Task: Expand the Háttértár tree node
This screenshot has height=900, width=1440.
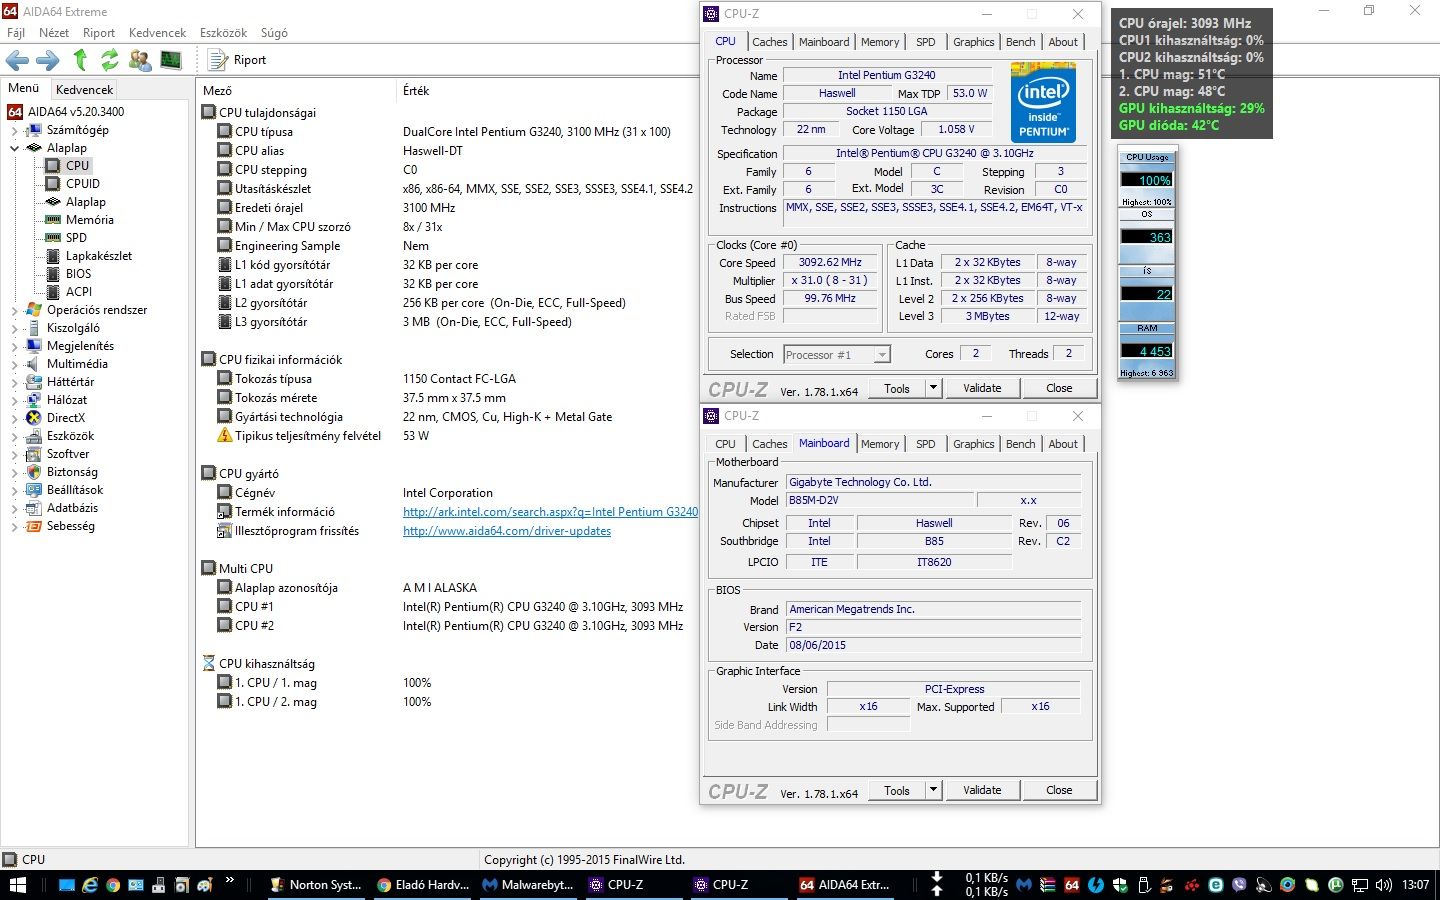Action: (14, 382)
